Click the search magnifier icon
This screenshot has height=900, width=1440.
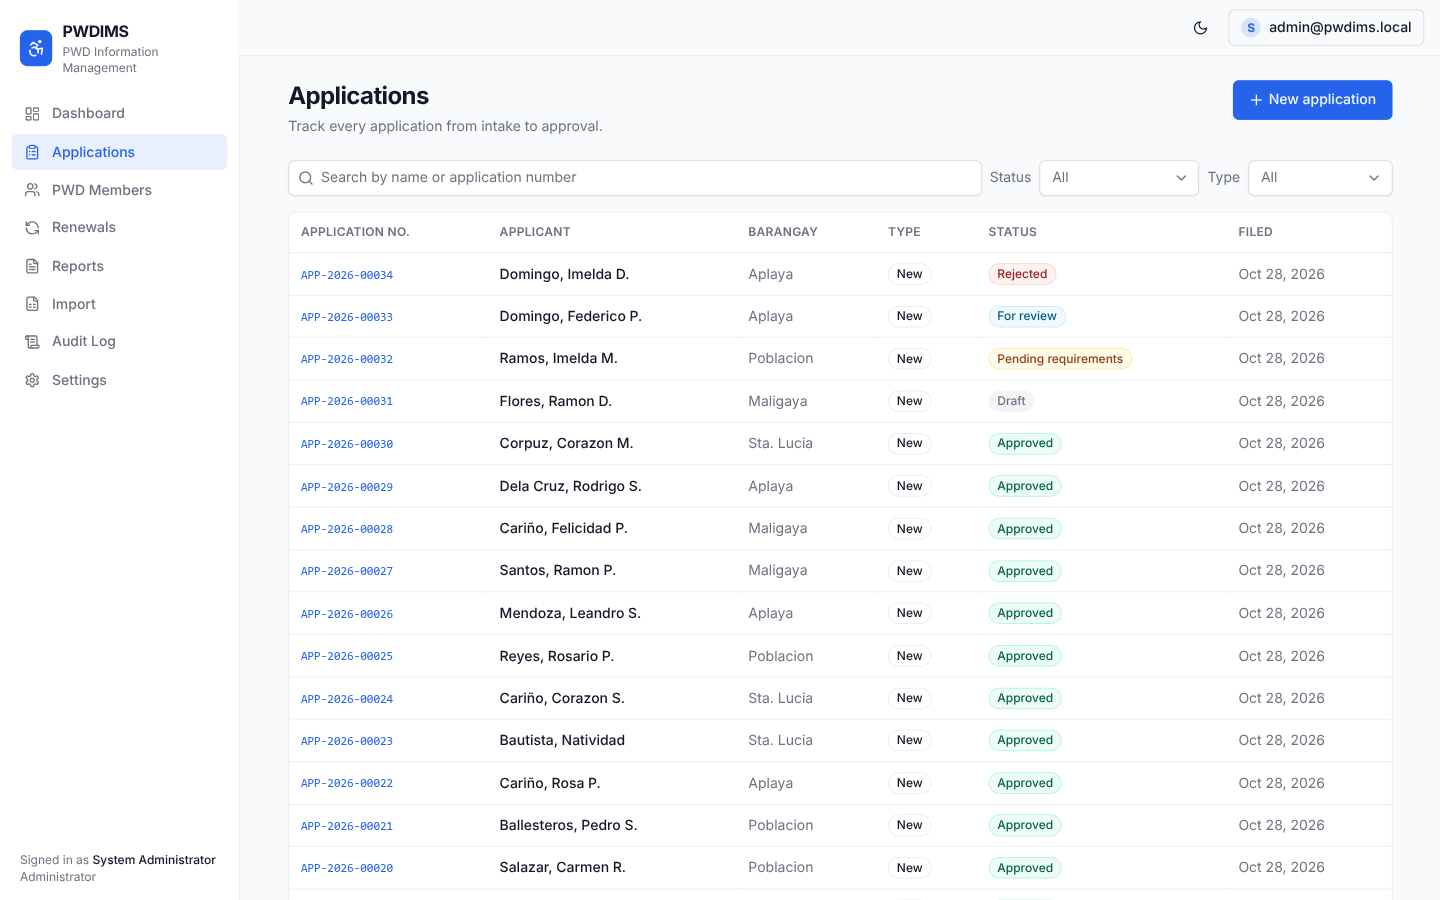point(306,178)
